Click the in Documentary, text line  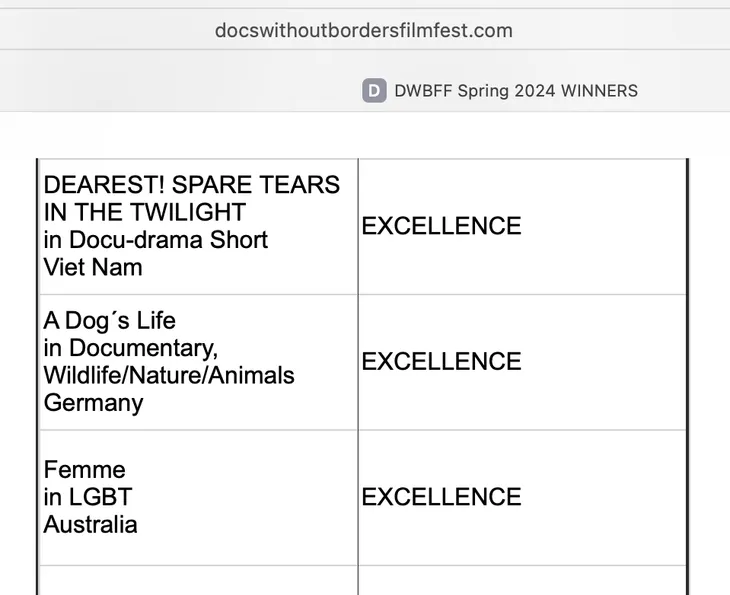pos(131,349)
